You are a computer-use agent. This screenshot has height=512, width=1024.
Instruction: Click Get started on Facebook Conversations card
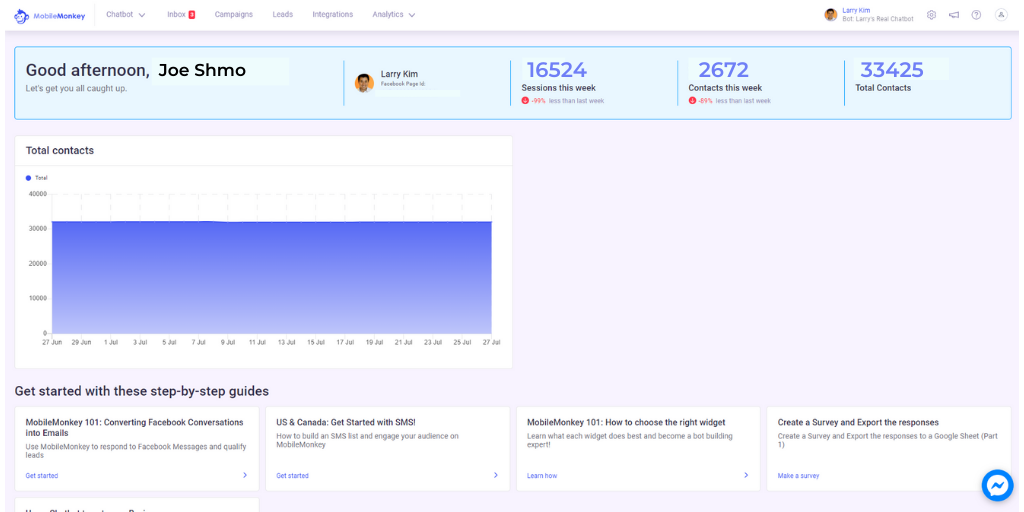pos(42,476)
